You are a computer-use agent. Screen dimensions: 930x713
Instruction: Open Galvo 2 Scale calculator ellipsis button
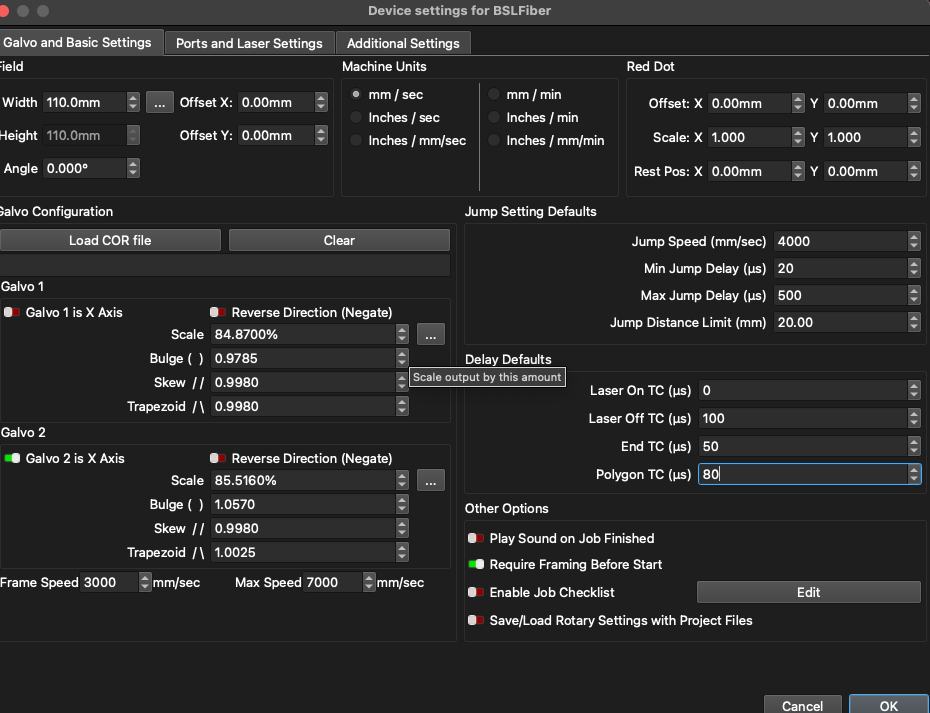coord(430,481)
